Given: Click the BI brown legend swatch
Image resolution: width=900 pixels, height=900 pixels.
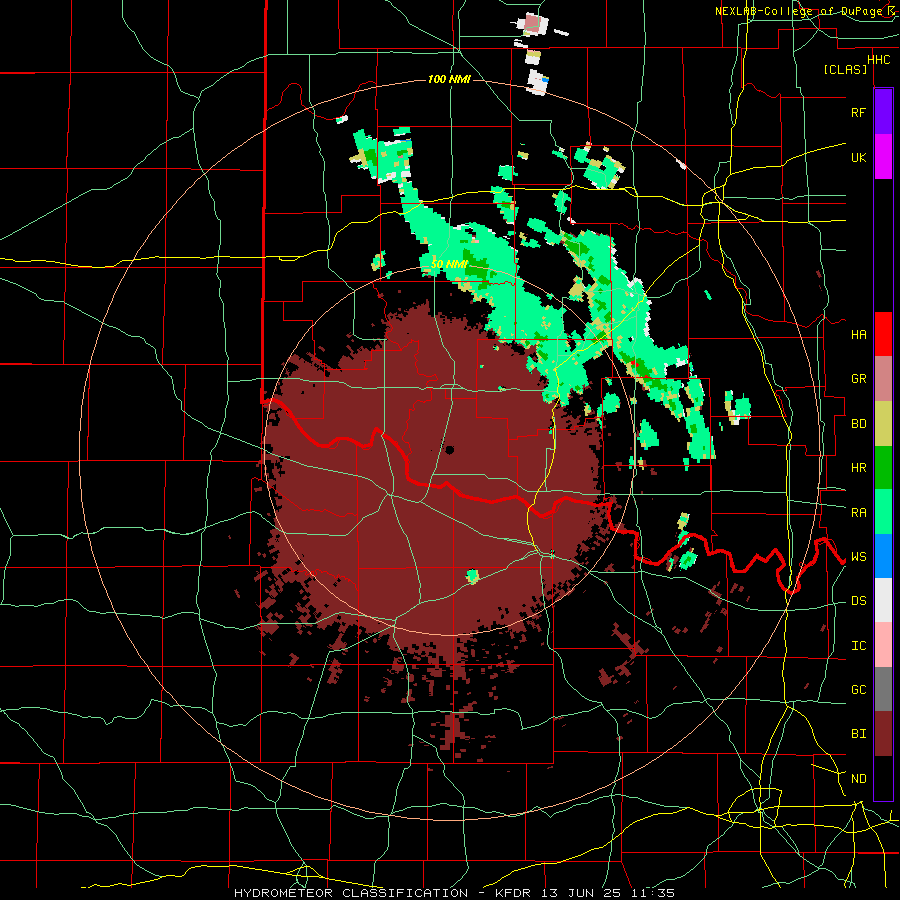Looking at the screenshot, I should 883,734.
